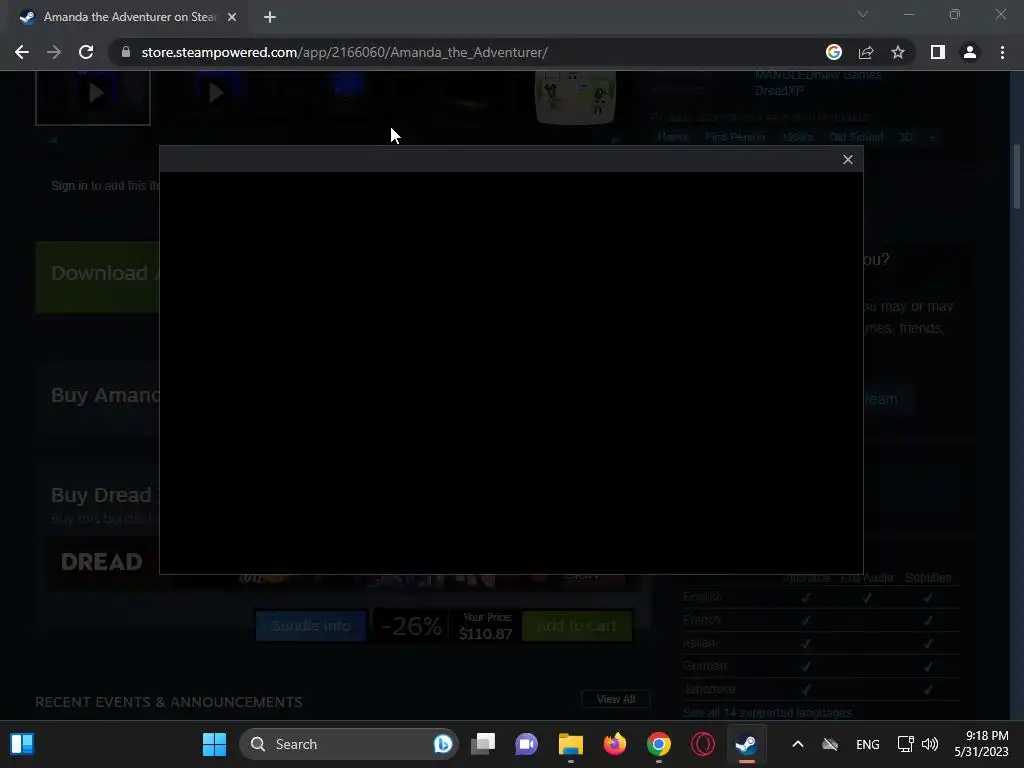Show hidden system tray icons
The image size is (1024, 768).
click(797, 744)
